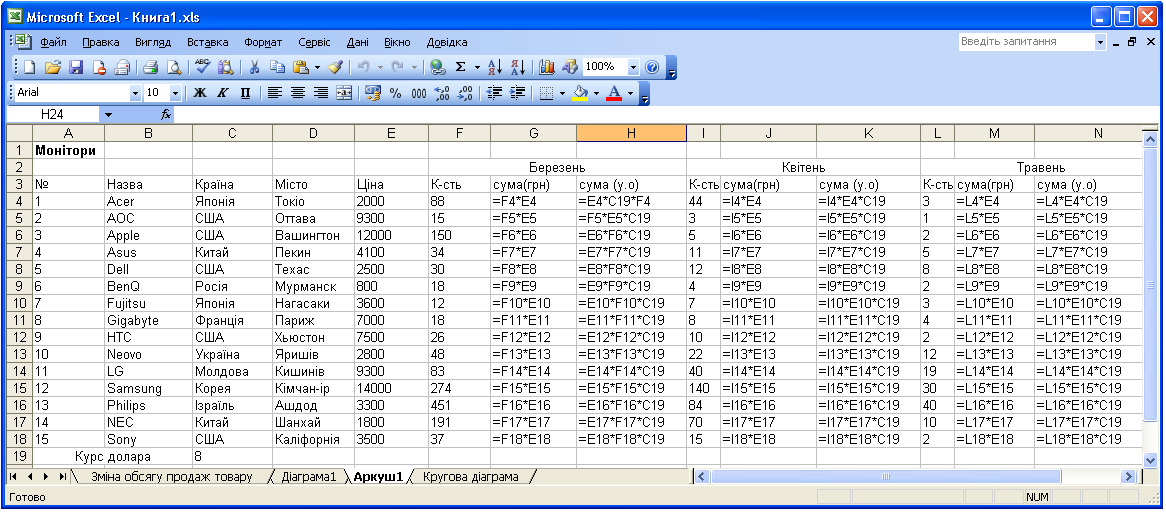Image resolution: width=1166 pixels, height=512 pixels.
Task: Activate the Format Painter brush
Action: tap(335, 68)
